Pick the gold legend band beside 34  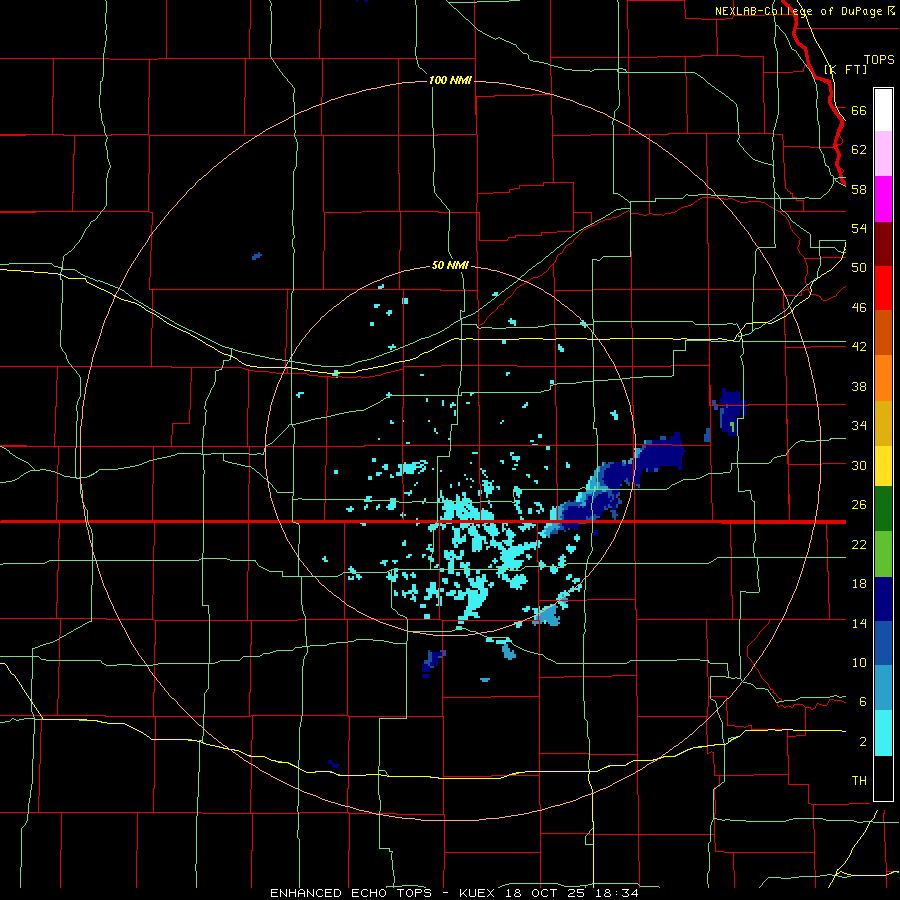point(883,424)
